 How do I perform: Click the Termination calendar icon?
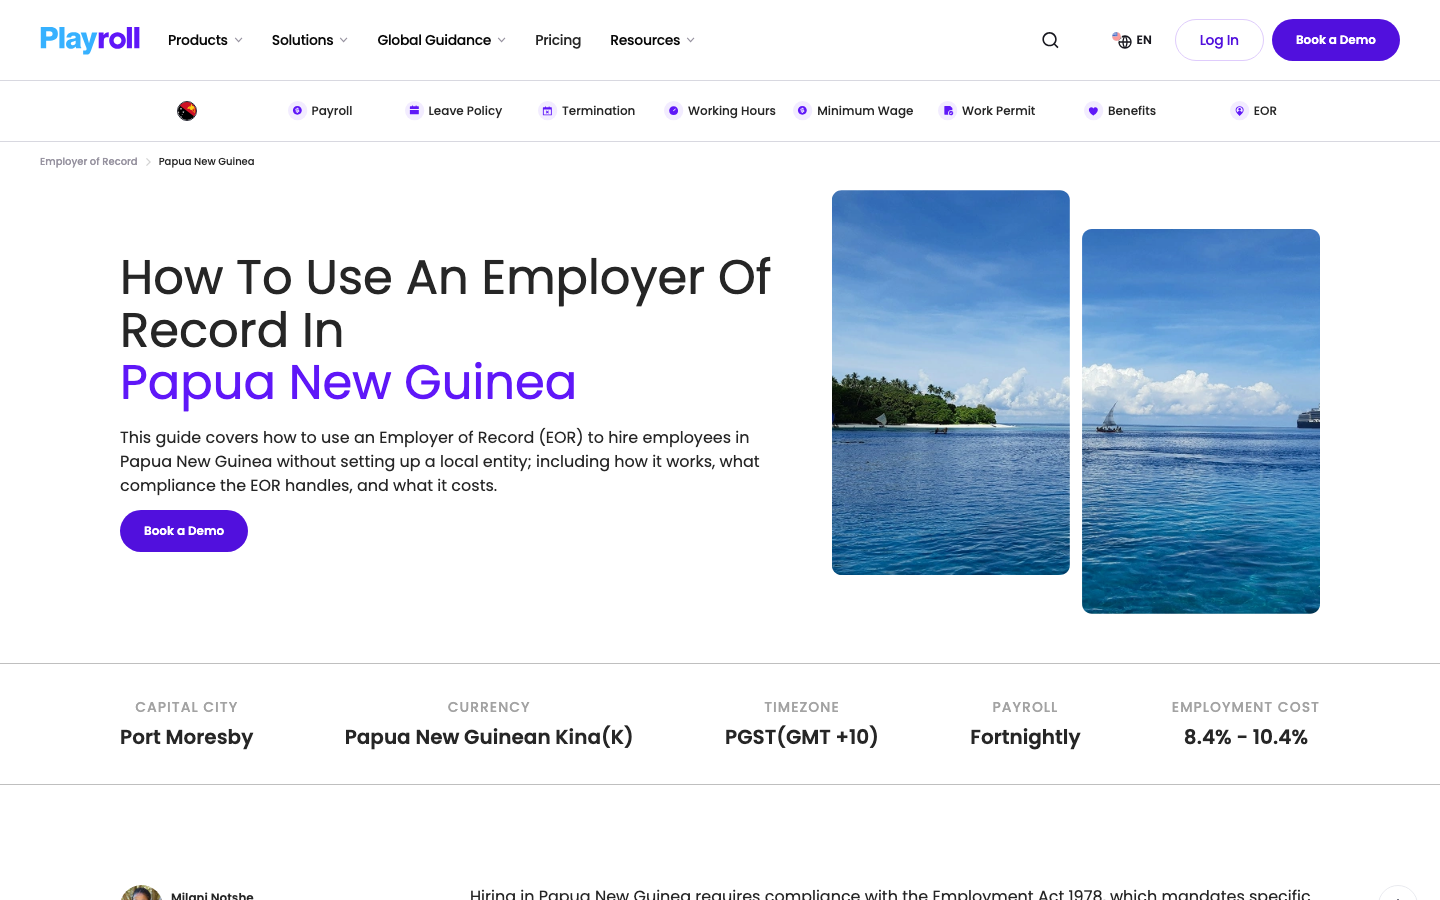[547, 111]
